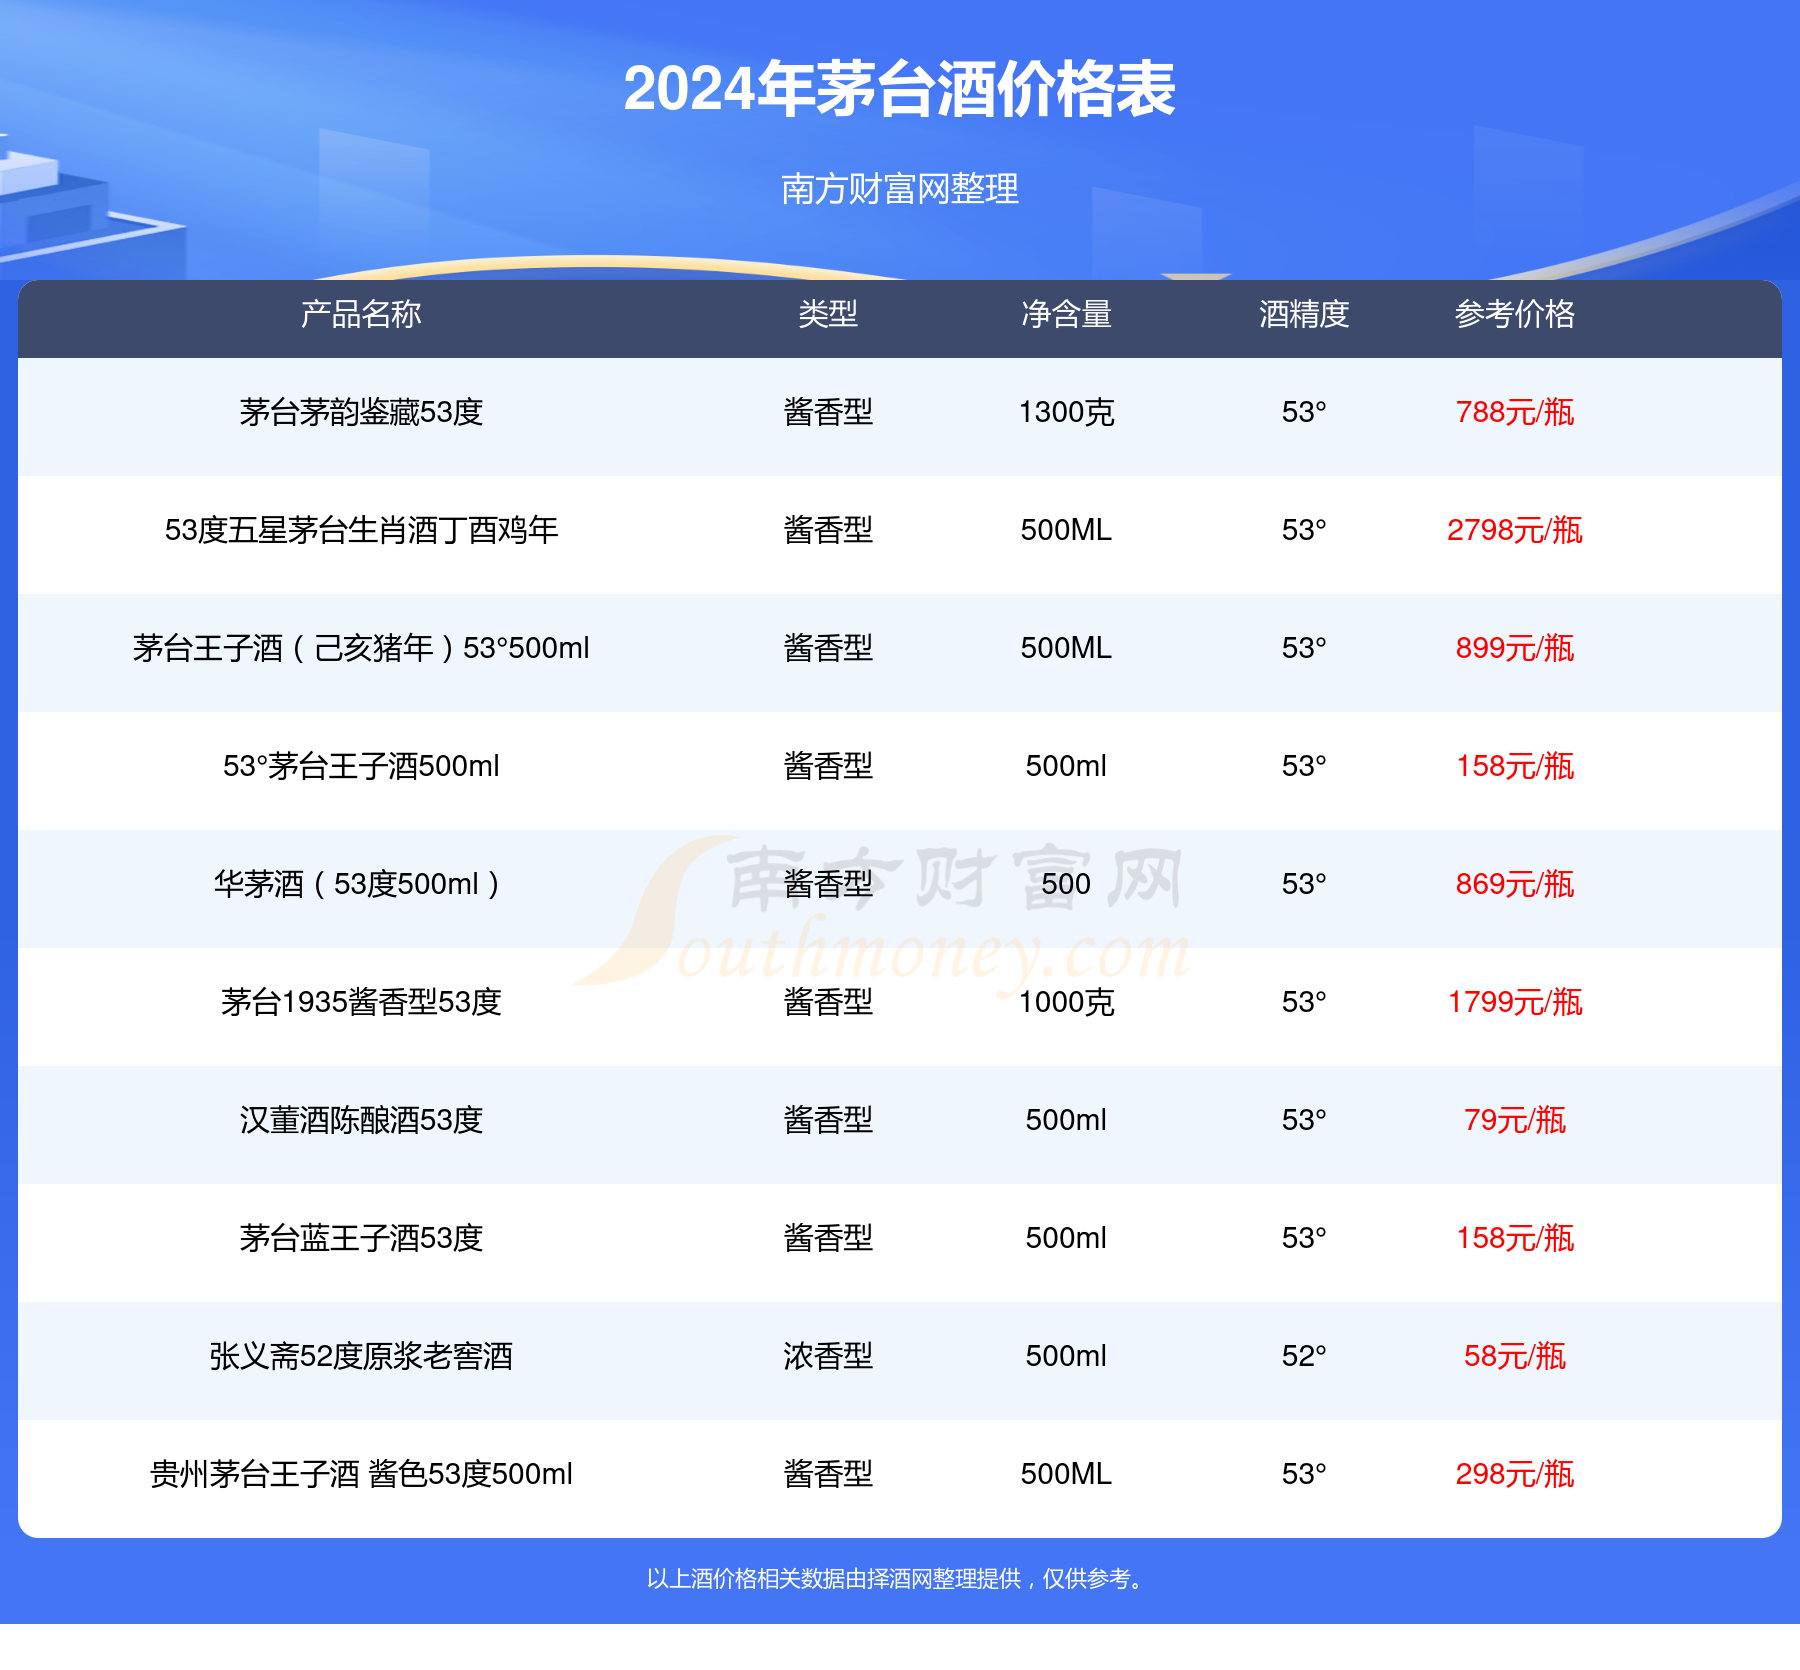This screenshot has width=1800, height=1670.
Task: Select 53度五星茅台生肖酒丁酉鸡年 row name
Action: coord(361,530)
